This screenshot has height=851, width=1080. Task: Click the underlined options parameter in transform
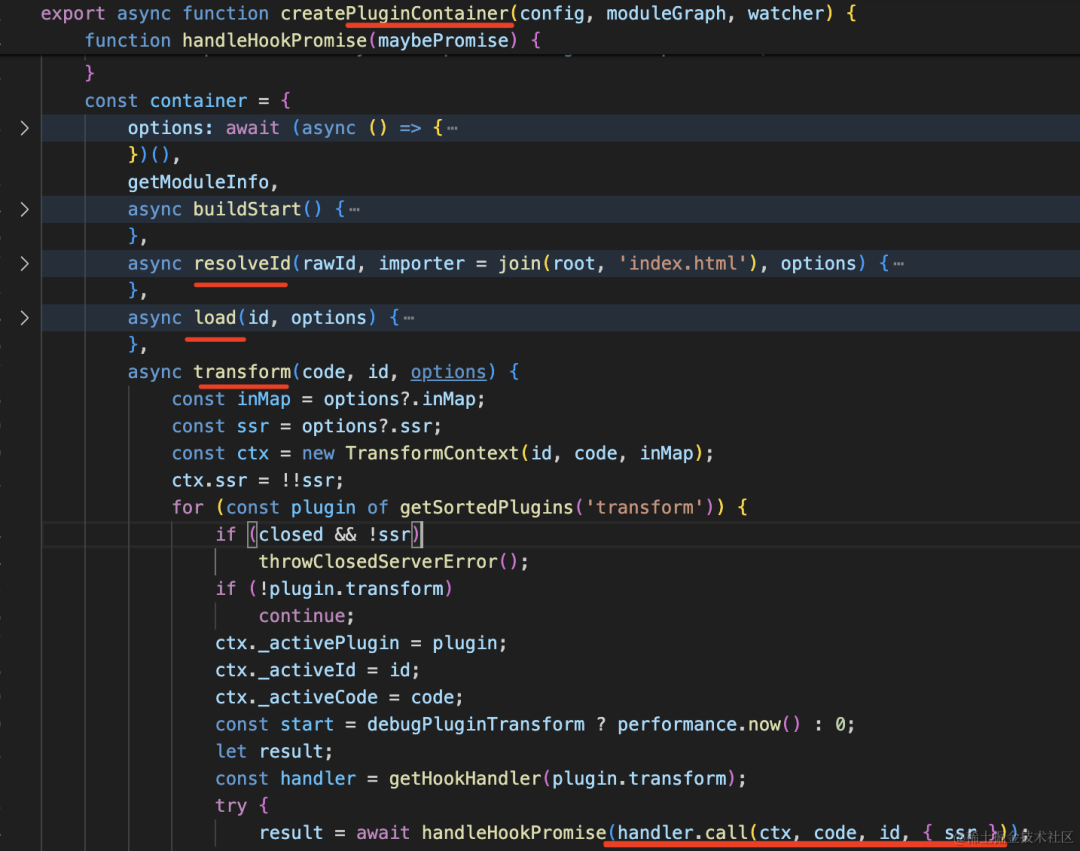click(448, 372)
